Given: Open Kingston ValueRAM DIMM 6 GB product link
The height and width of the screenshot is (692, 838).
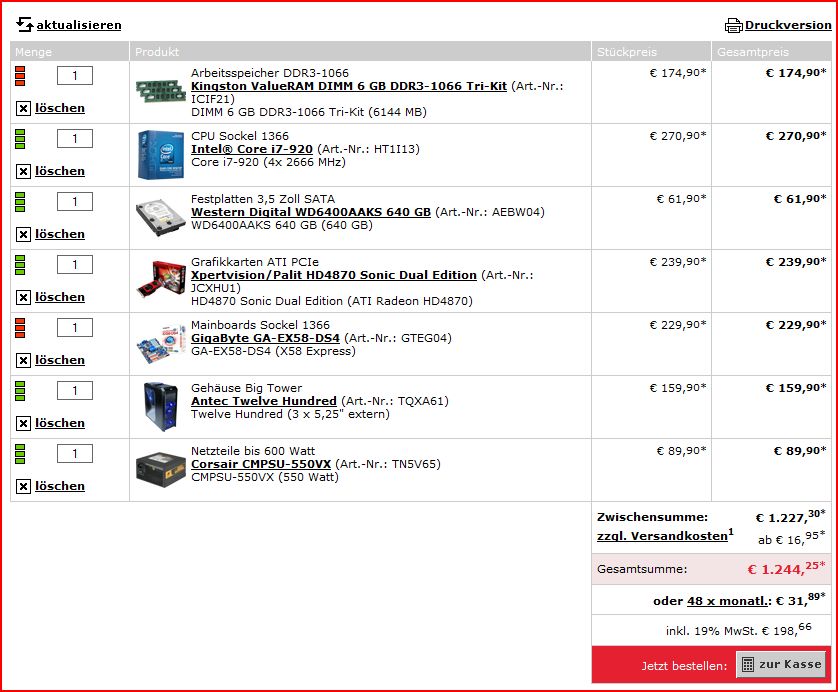Looking at the screenshot, I should click(348, 86).
